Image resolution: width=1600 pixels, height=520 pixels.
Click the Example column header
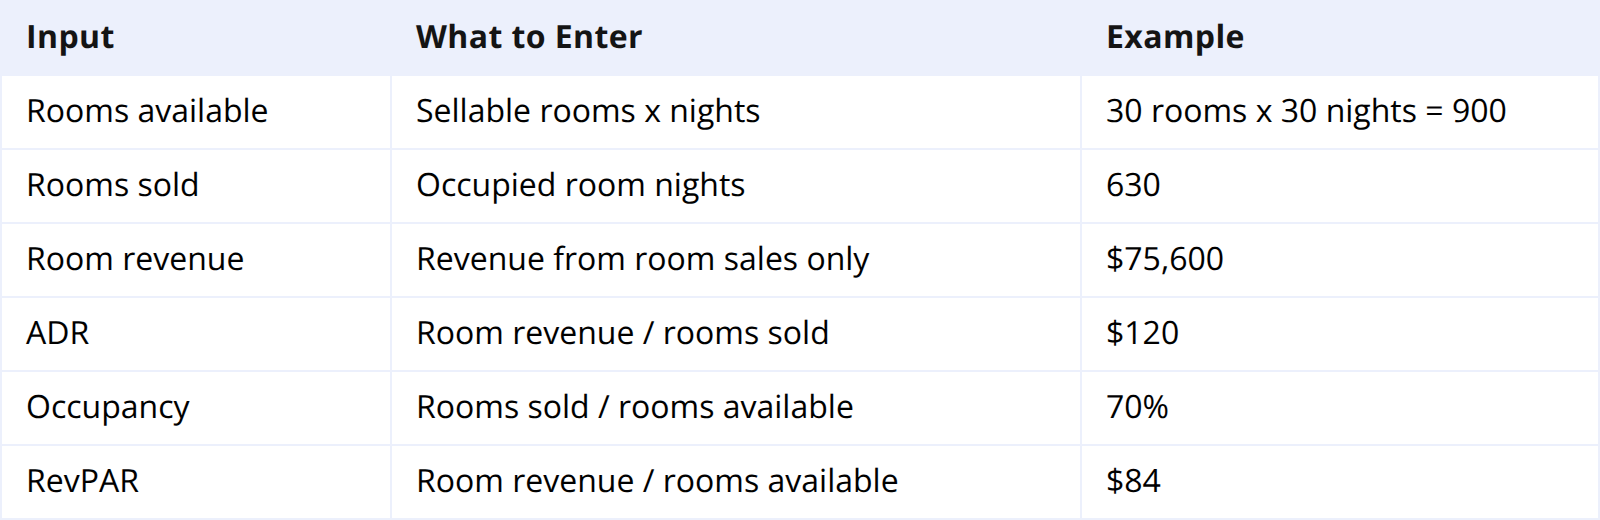[1175, 37]
